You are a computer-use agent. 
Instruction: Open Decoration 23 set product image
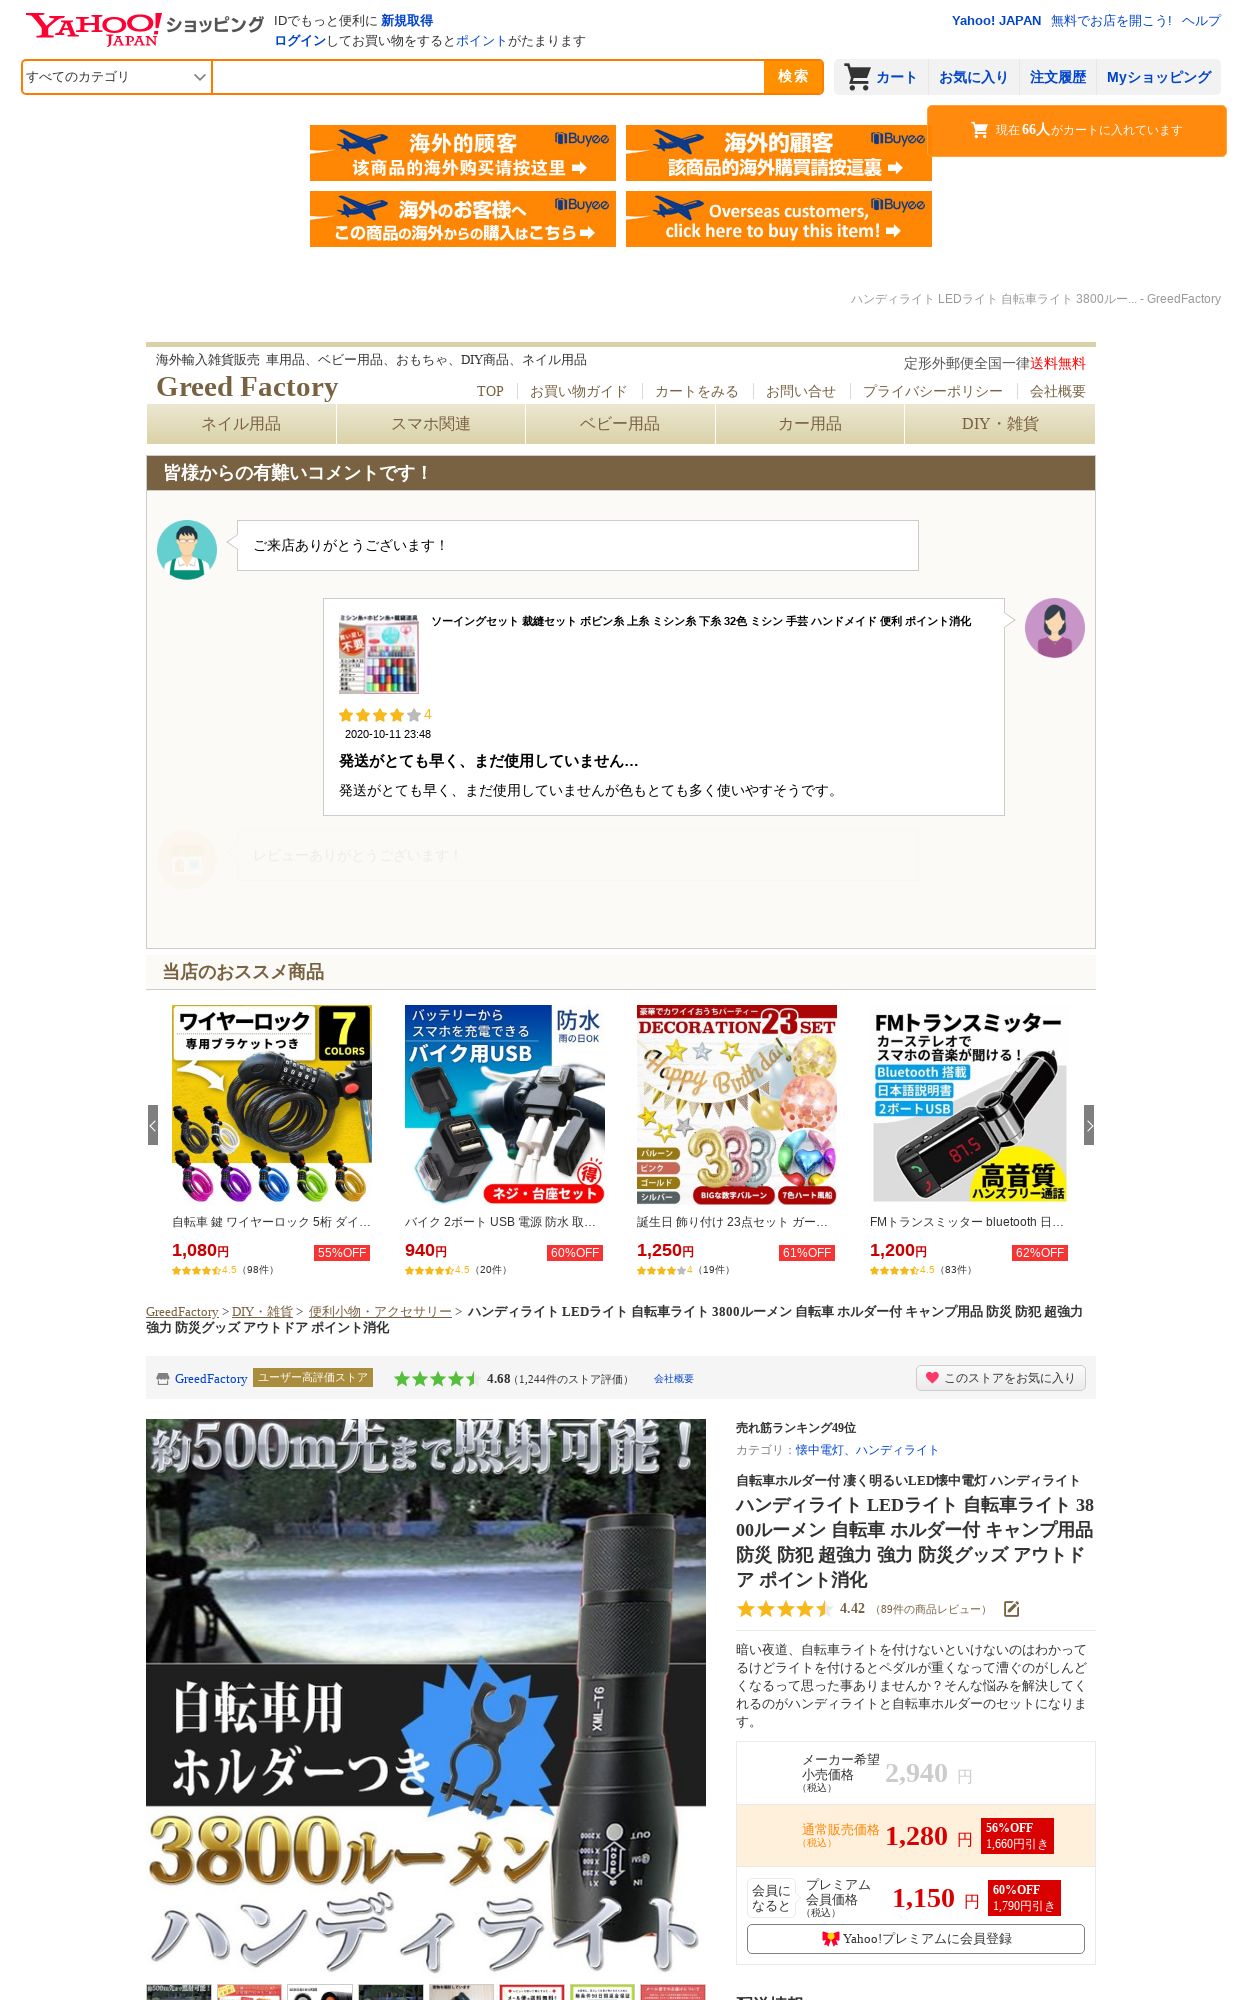pos(737,1105)
